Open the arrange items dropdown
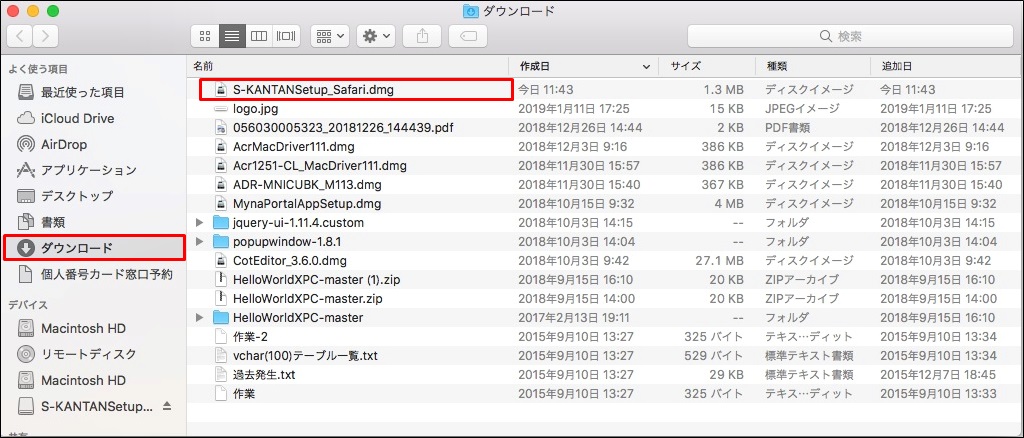The image size is (1024, 438). [330, 36]
